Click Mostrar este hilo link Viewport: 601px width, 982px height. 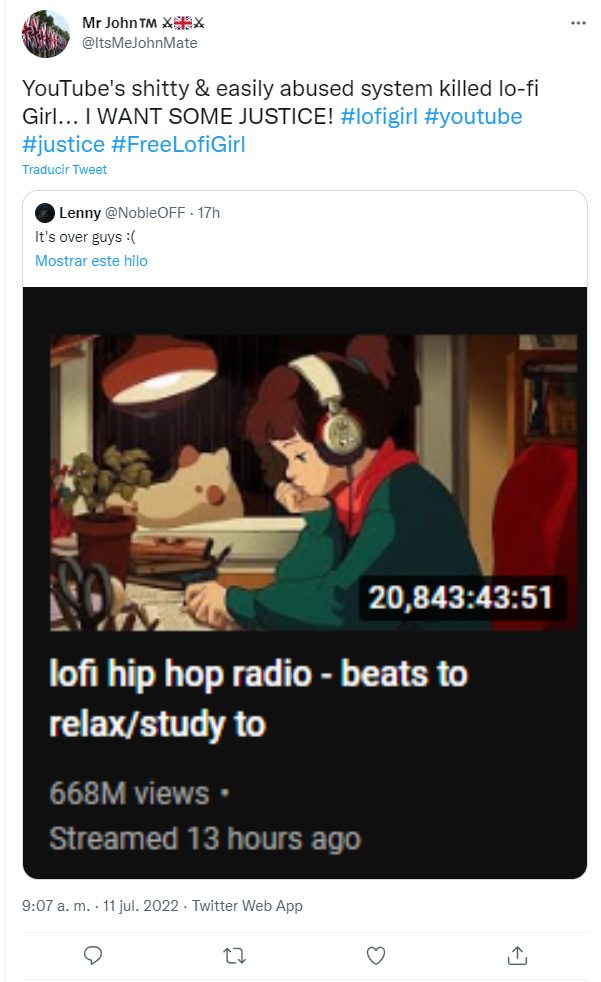(x=91, y=261)
